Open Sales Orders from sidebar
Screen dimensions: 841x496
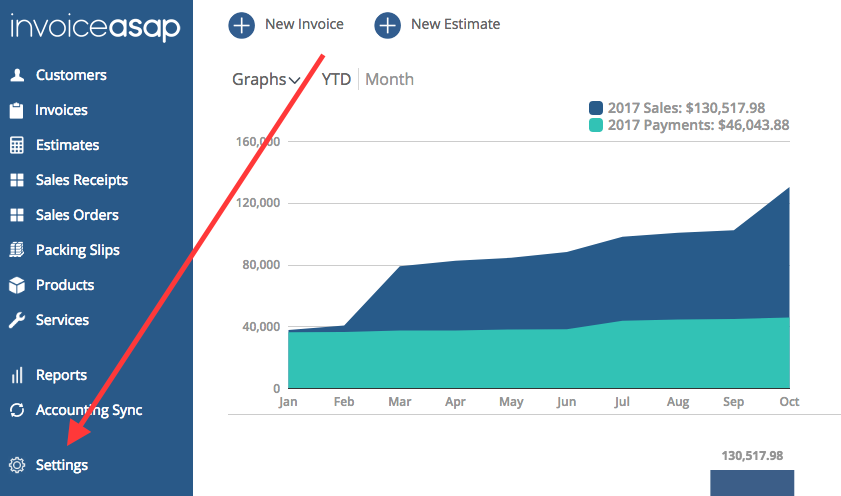[77, 215]
